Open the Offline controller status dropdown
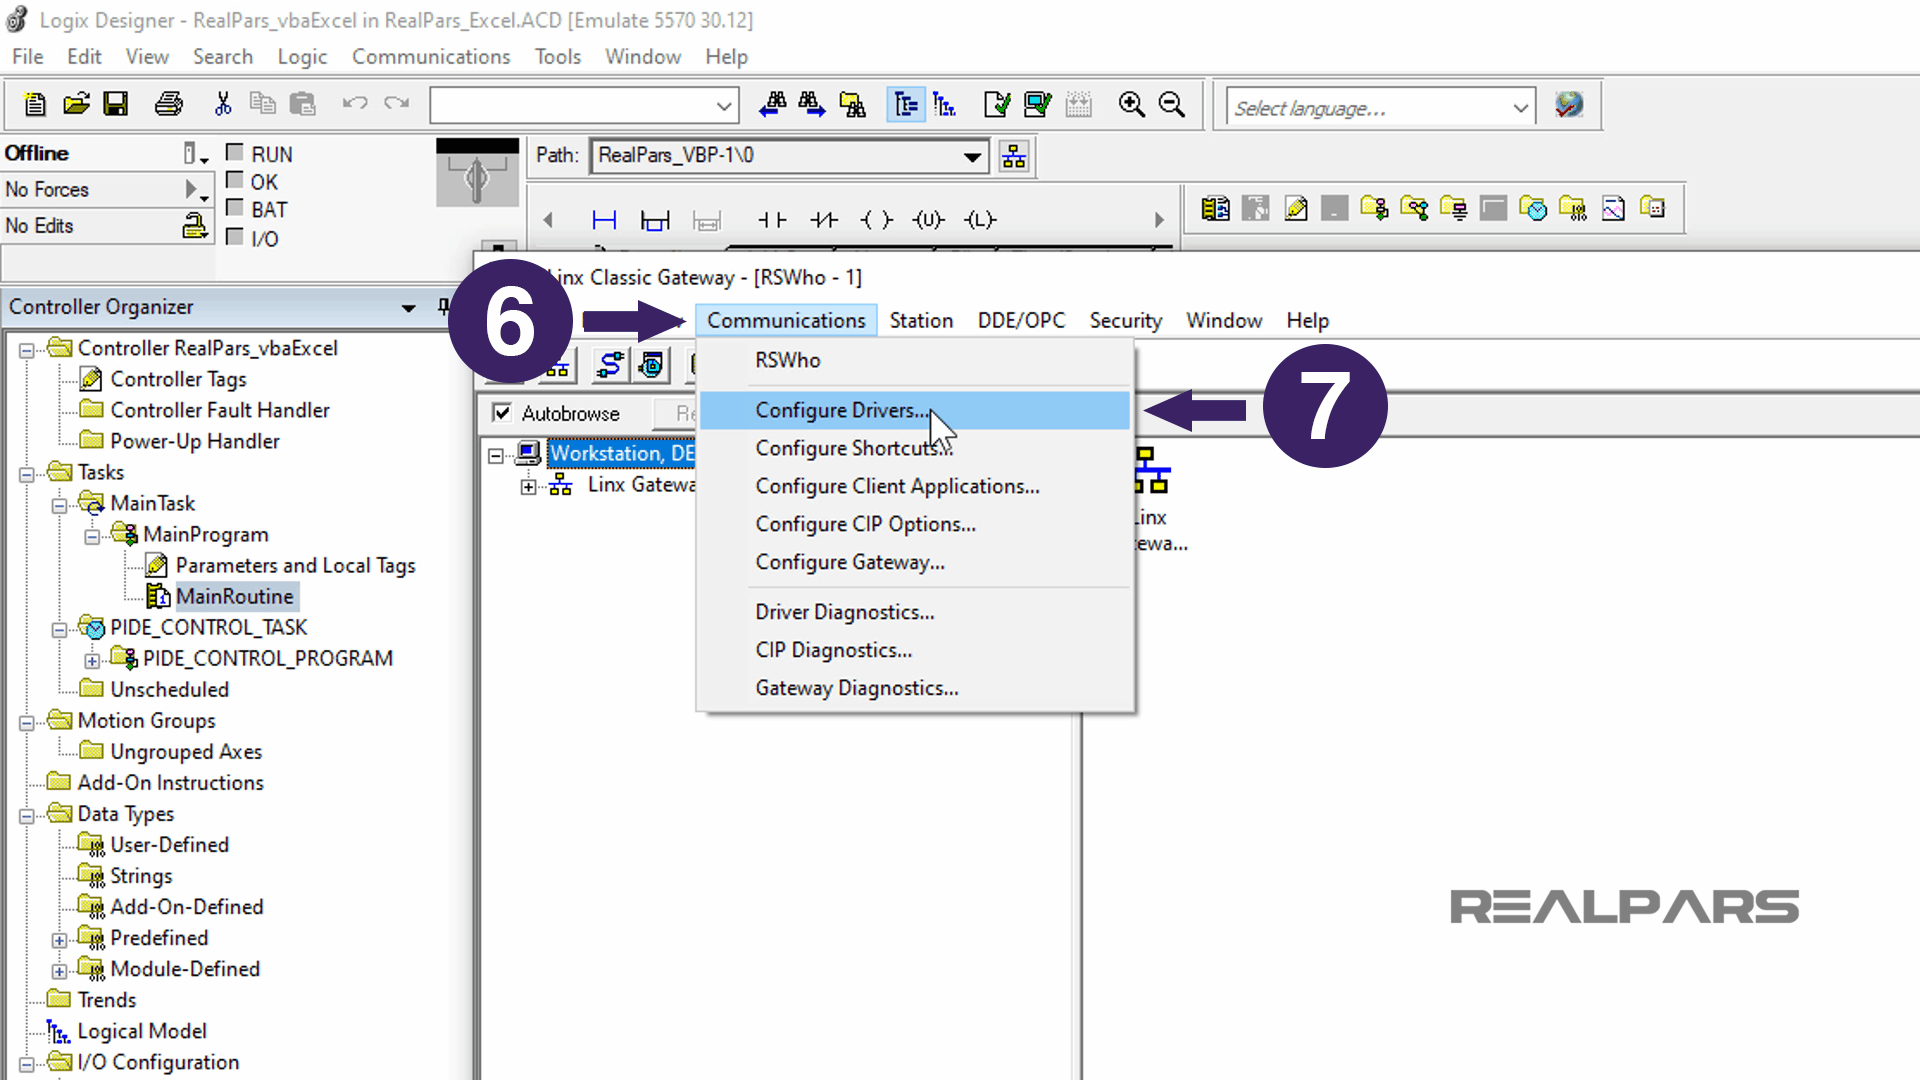Viewport: 1920px width, 1080px height. click(x=195, y=153)
